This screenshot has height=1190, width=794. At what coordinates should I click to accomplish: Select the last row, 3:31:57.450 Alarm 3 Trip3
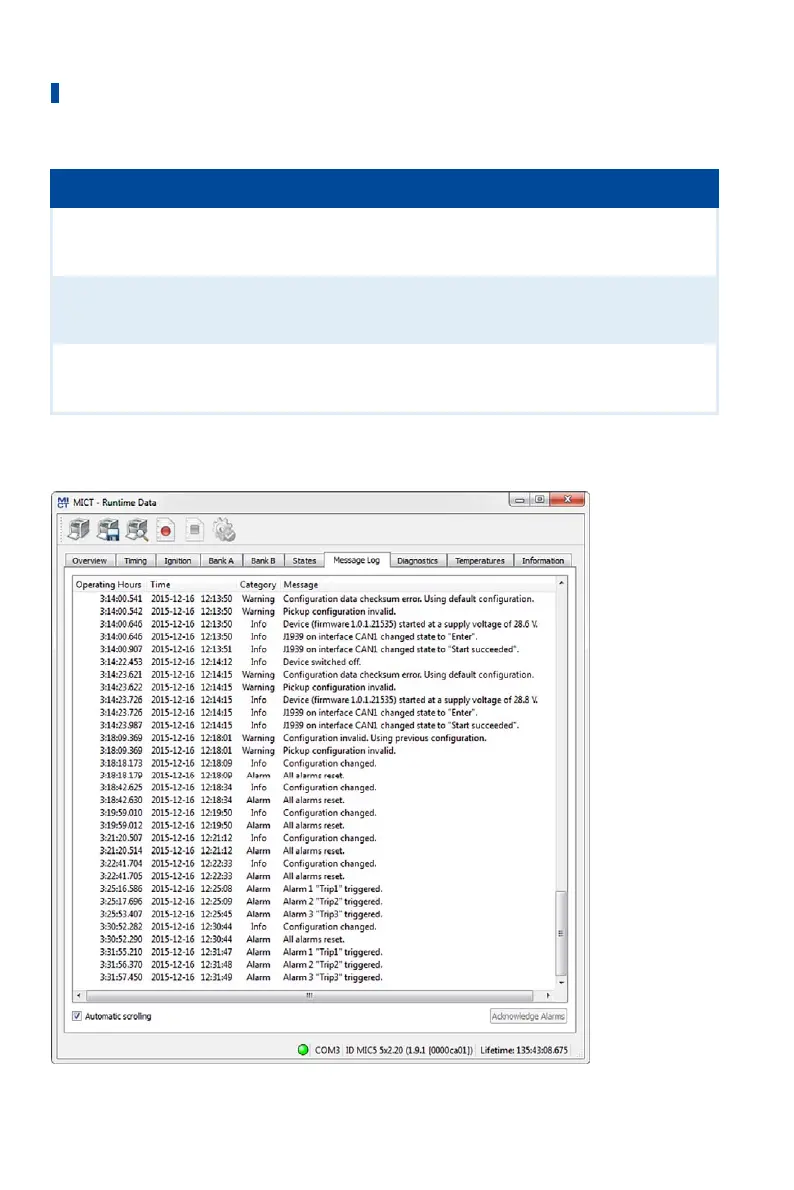(x=314, y=978)
